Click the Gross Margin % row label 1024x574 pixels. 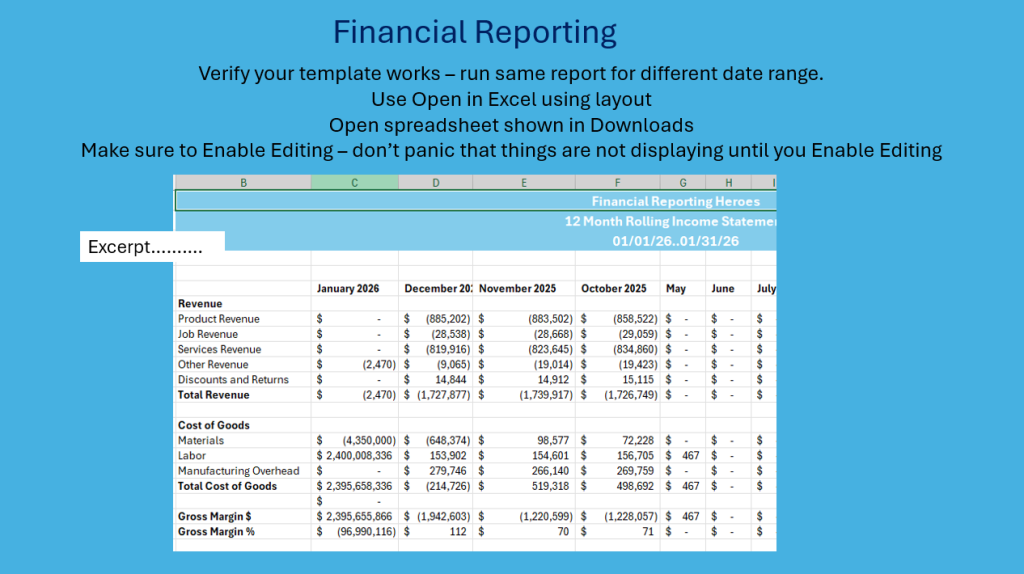tap(216, 532)
